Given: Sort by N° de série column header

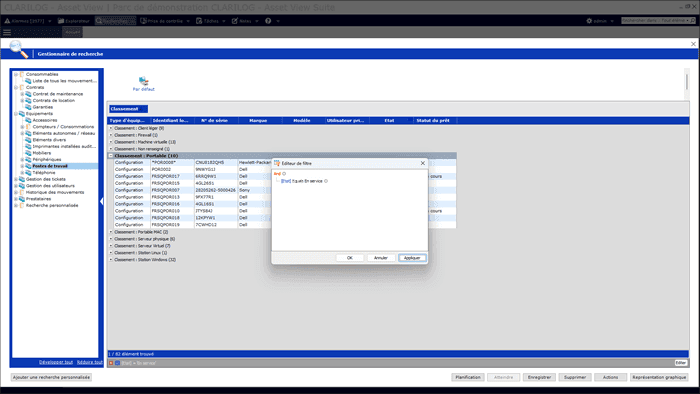Looking at the screenshot, I should 216,120.
